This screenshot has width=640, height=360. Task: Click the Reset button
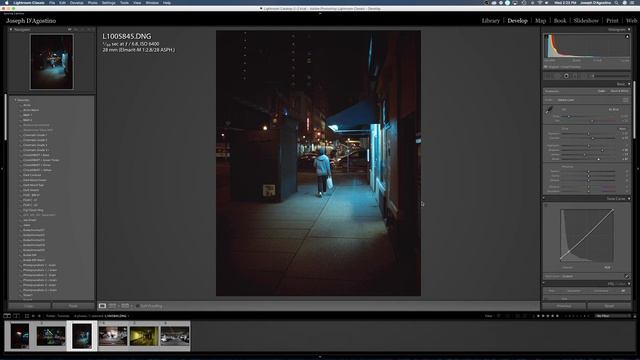(609, 306)
